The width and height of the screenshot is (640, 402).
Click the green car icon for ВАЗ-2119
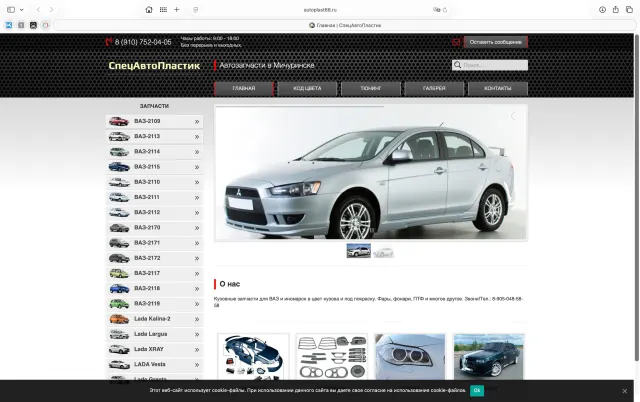click(119, 304)
